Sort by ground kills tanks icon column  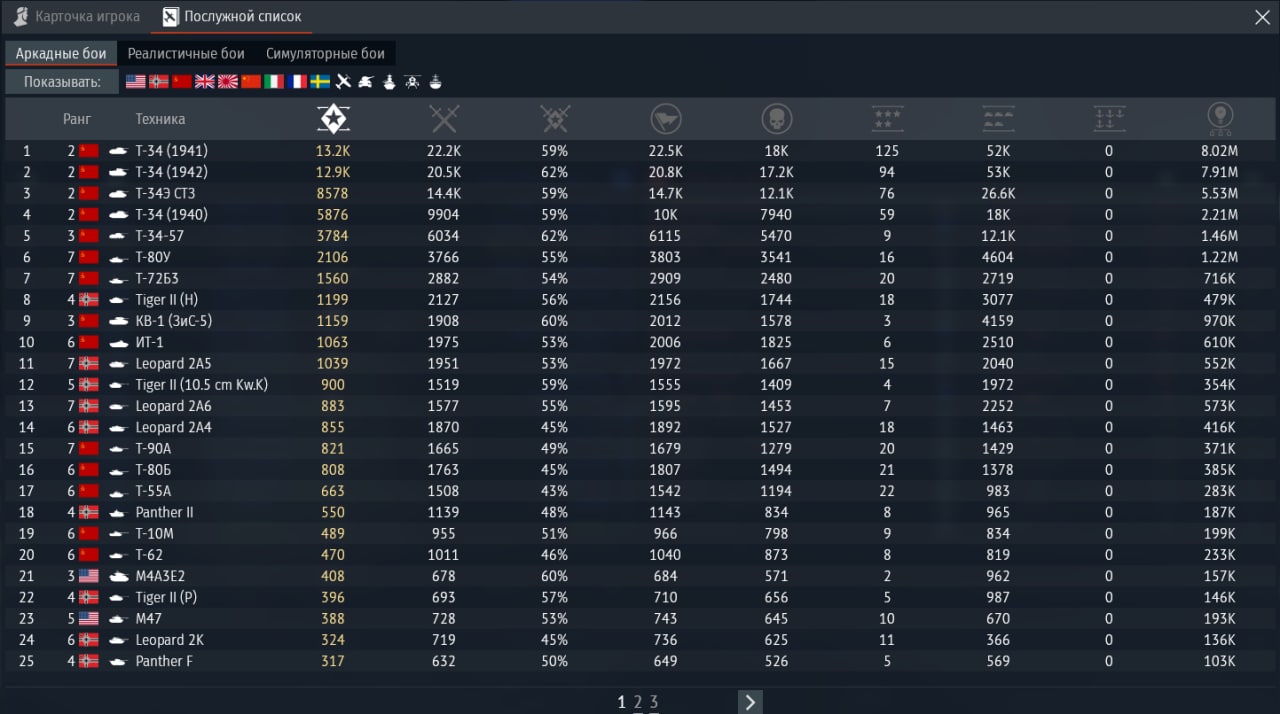(998, 119)
